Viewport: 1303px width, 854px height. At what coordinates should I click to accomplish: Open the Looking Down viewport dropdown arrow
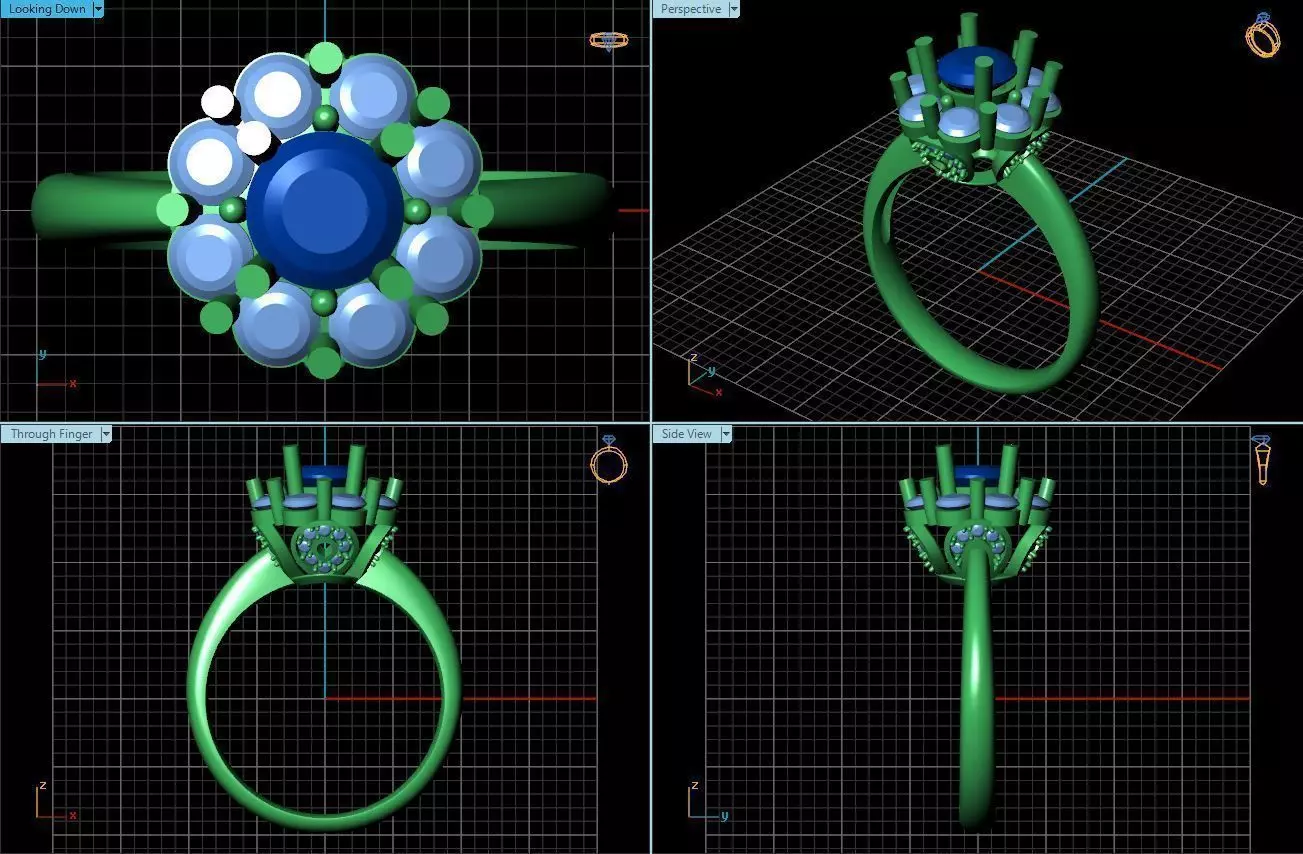click(98, 9)
